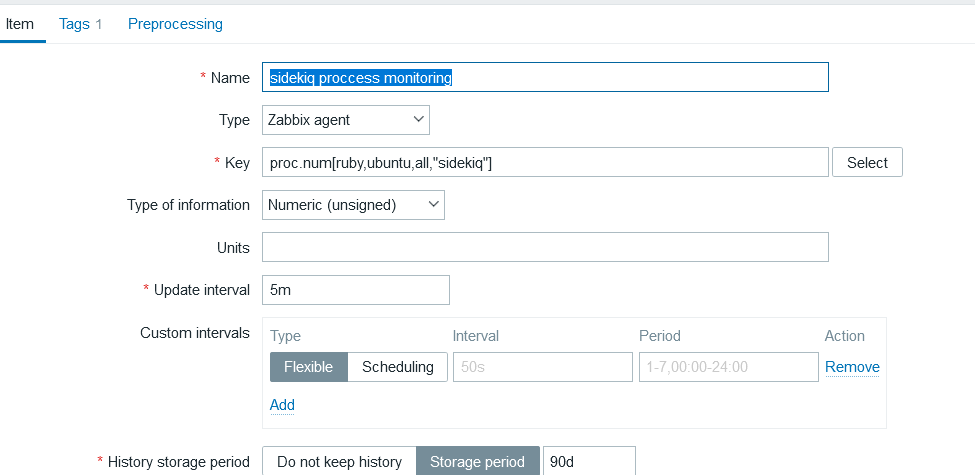The image size is (975, 475).
Task: Remove the custom interval row
Action: tap(852, 367)
